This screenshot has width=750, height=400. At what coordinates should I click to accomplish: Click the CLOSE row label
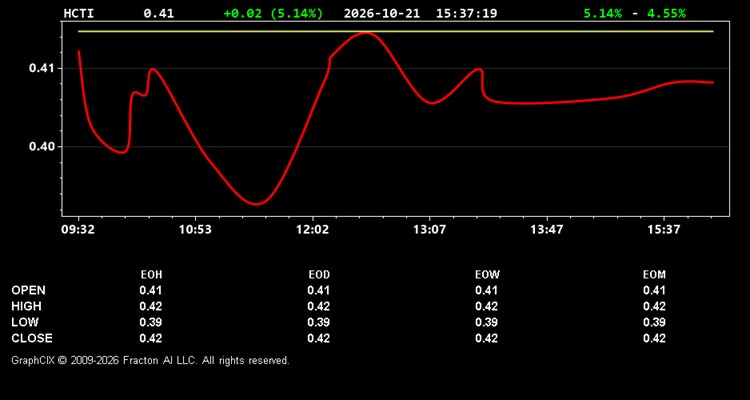click(x=32, y=338)
